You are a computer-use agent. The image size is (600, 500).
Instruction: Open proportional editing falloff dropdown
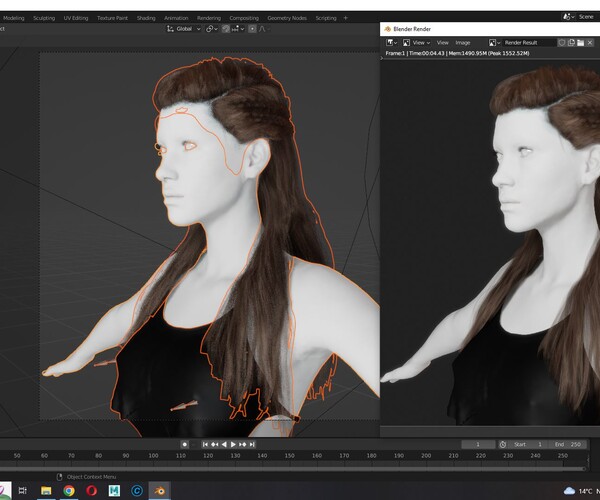pos(264,29)
